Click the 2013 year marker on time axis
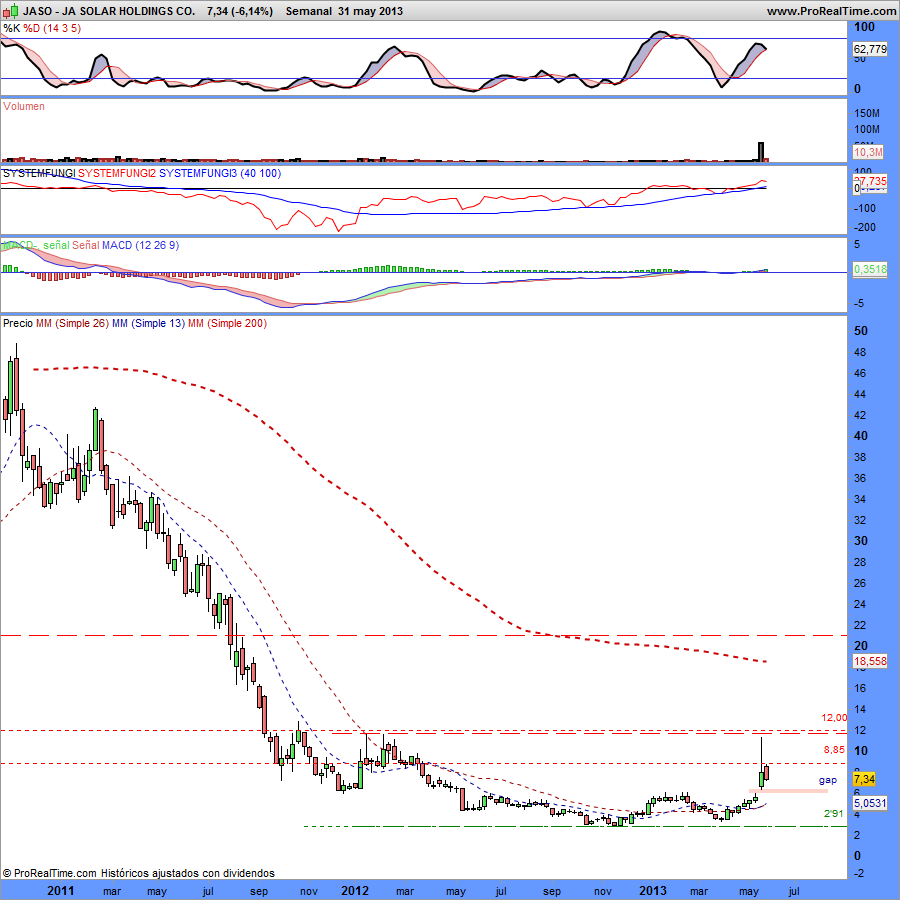 coord(653,890)
